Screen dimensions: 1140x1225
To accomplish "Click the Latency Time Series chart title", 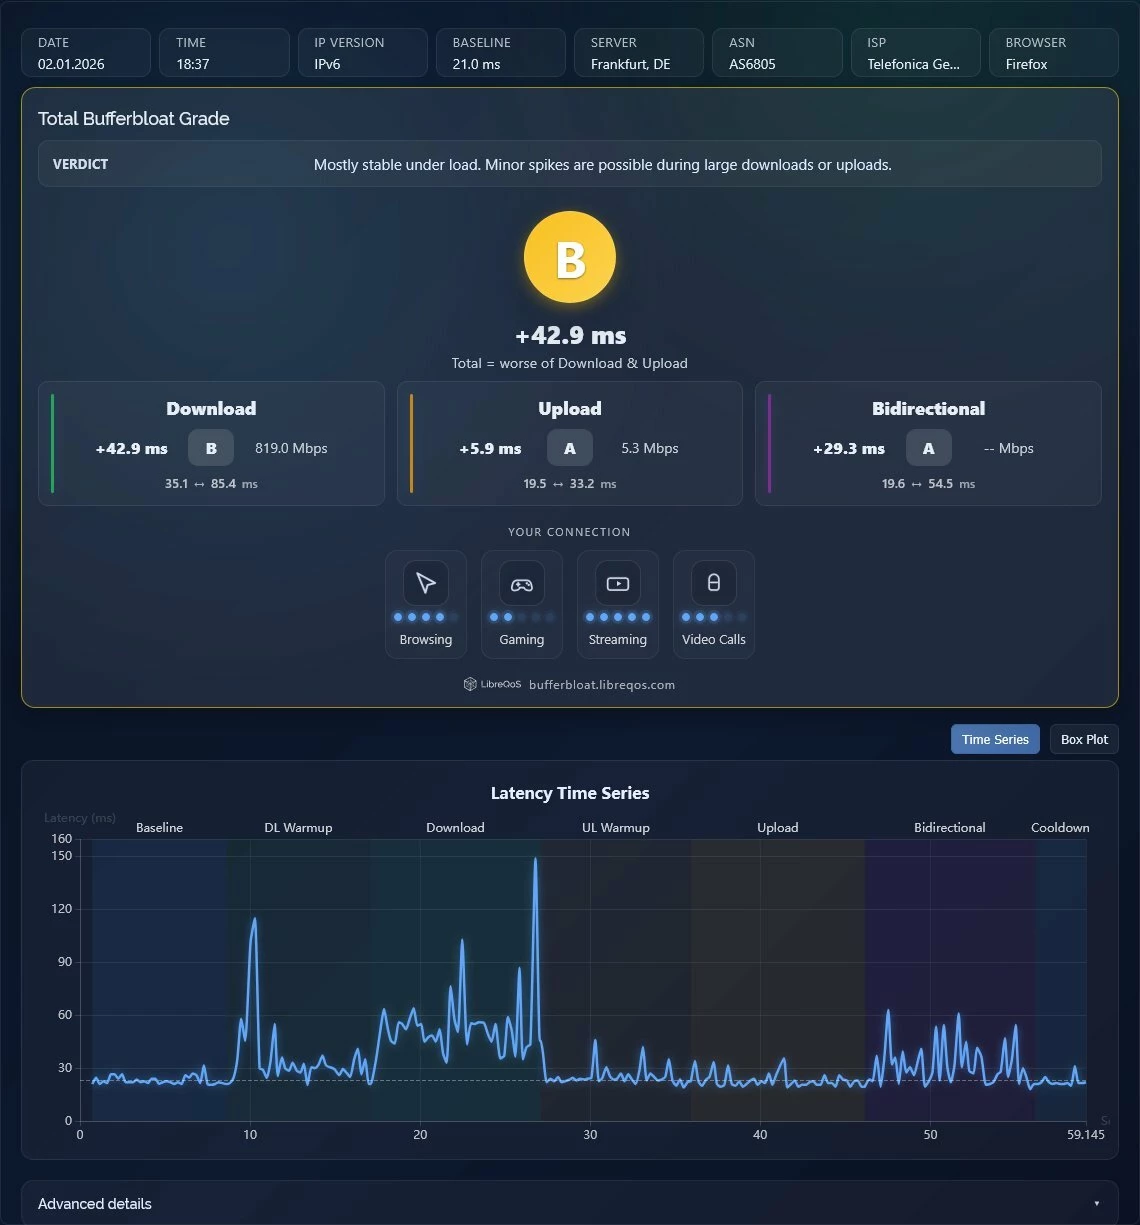I will 570,793.
